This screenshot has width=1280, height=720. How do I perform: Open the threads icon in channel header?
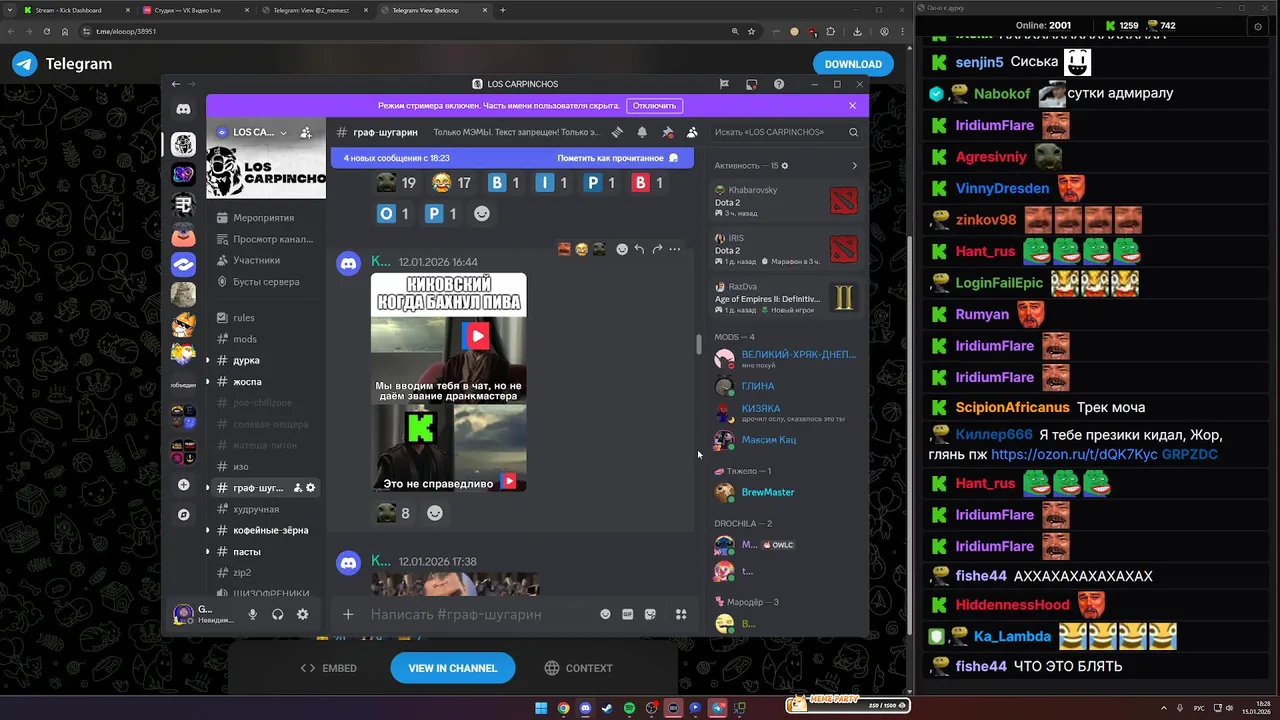[617, 132]
